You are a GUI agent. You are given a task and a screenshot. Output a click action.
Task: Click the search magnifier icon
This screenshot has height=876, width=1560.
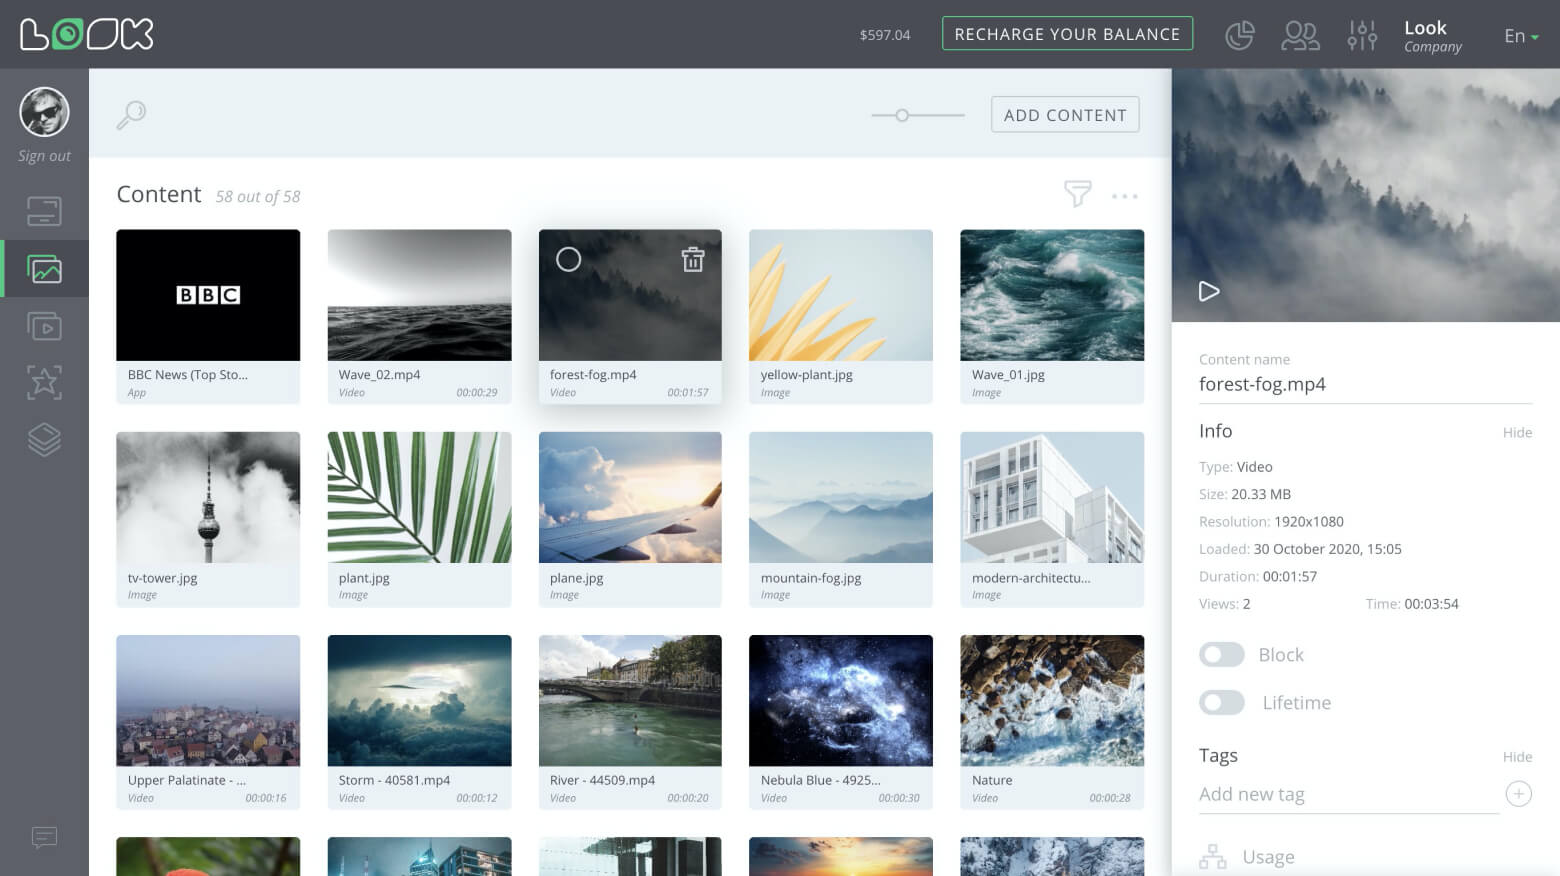[x=131, y=115]
